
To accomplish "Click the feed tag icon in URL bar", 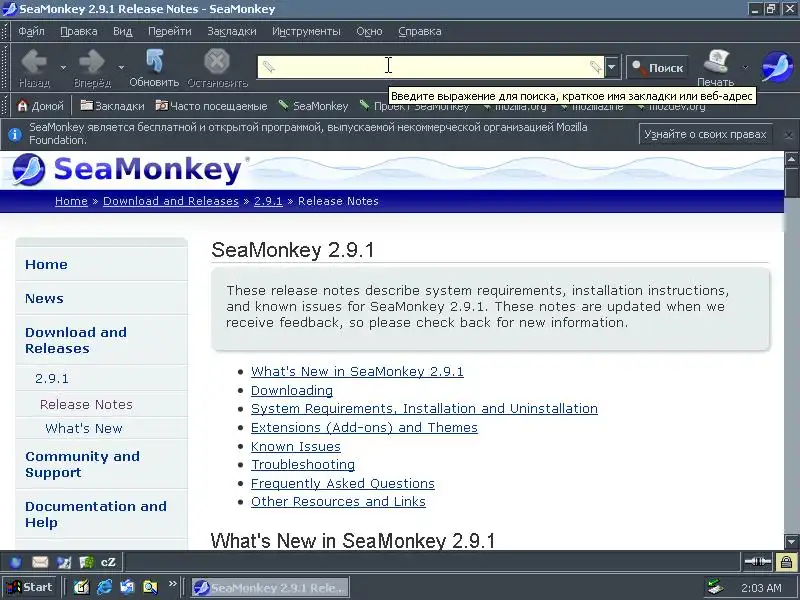I will (595, 67).
